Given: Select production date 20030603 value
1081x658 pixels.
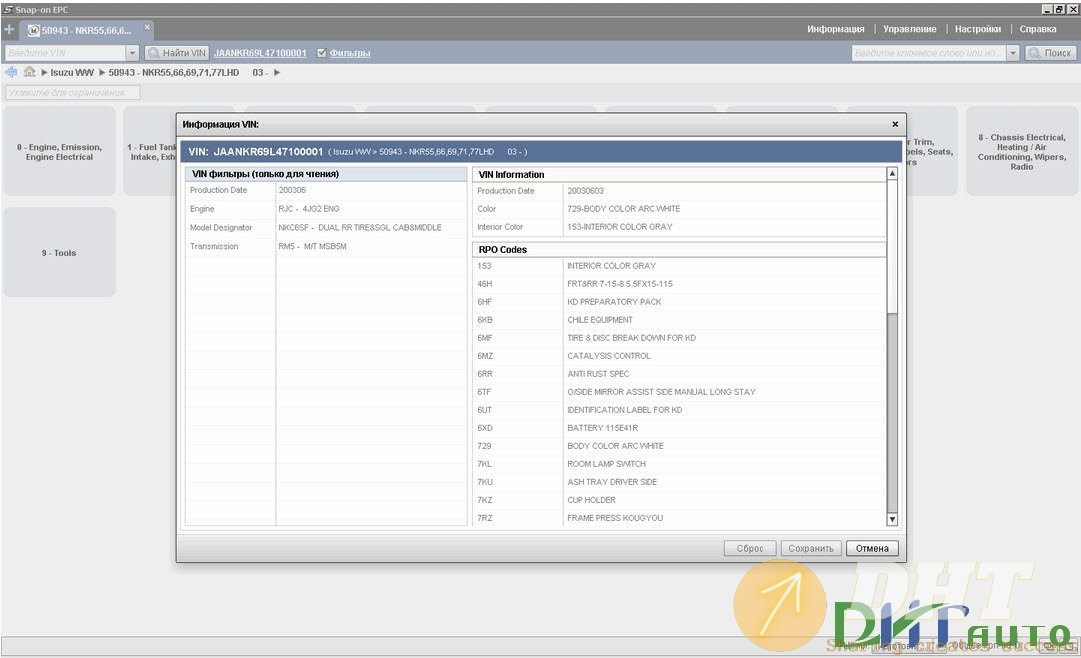Looking at the screenshot, I should (585, 191).
